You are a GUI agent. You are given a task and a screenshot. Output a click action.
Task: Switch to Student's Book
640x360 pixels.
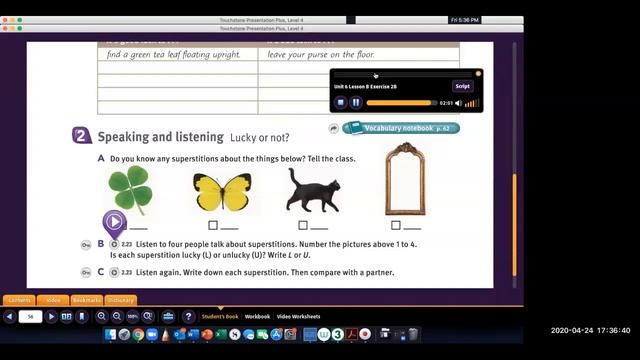click(x=220, y=316)
